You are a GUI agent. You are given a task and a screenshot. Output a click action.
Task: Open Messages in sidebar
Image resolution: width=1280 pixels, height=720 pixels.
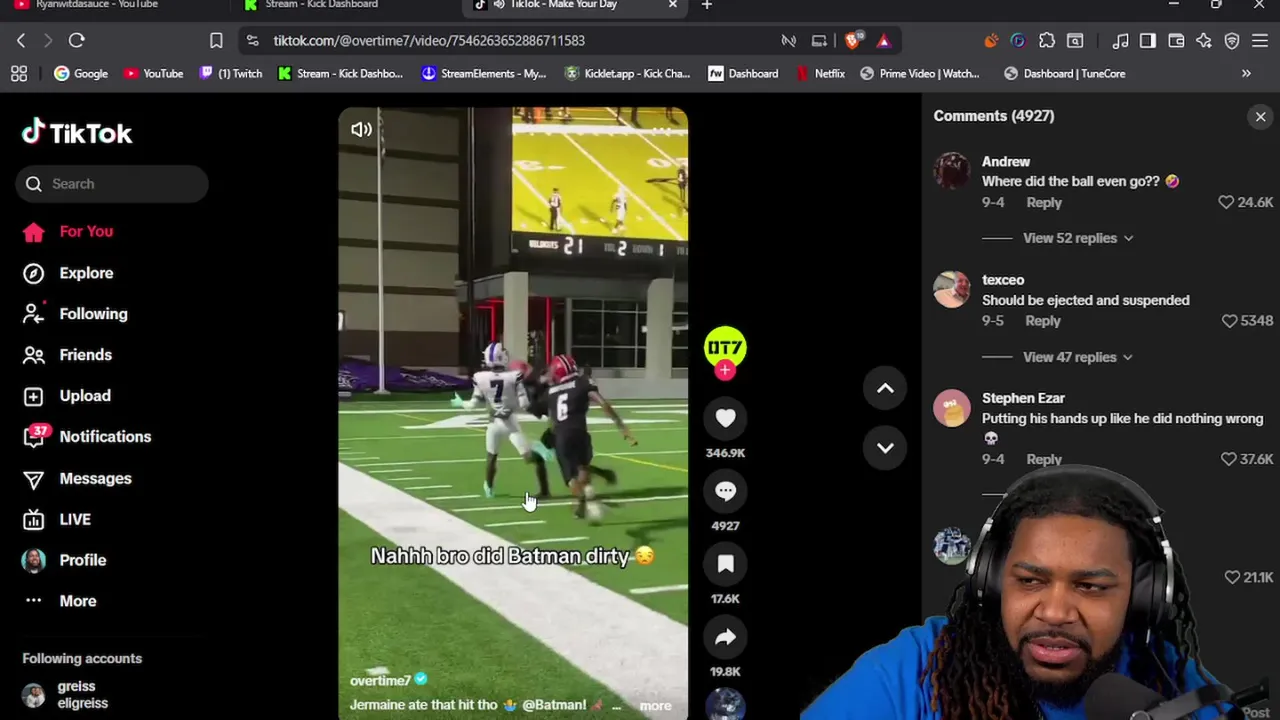77,478
